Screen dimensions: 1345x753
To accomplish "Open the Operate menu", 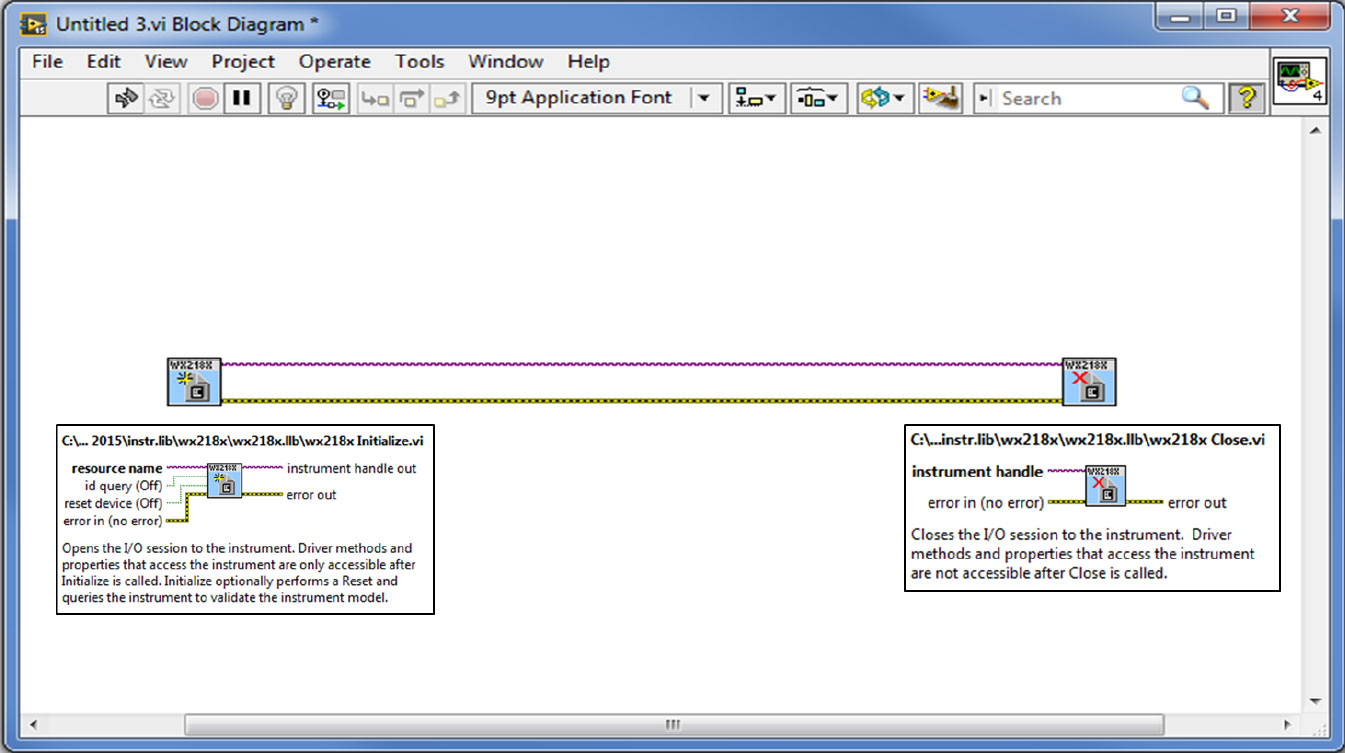I will coord(334,61).
